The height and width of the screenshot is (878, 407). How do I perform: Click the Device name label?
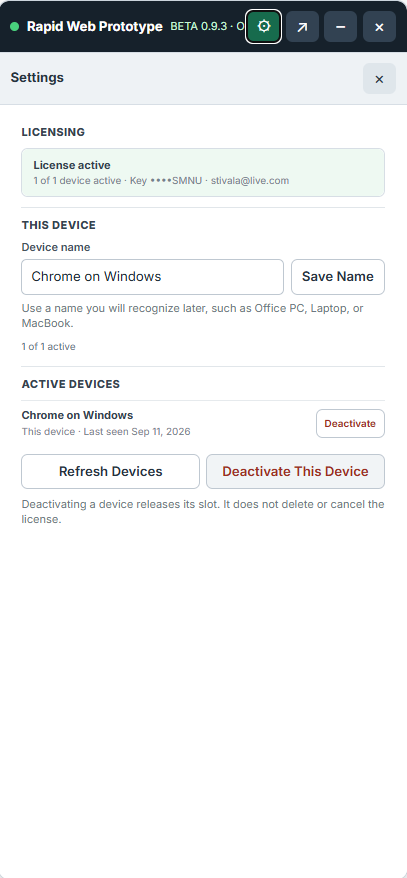coord(56,247)
